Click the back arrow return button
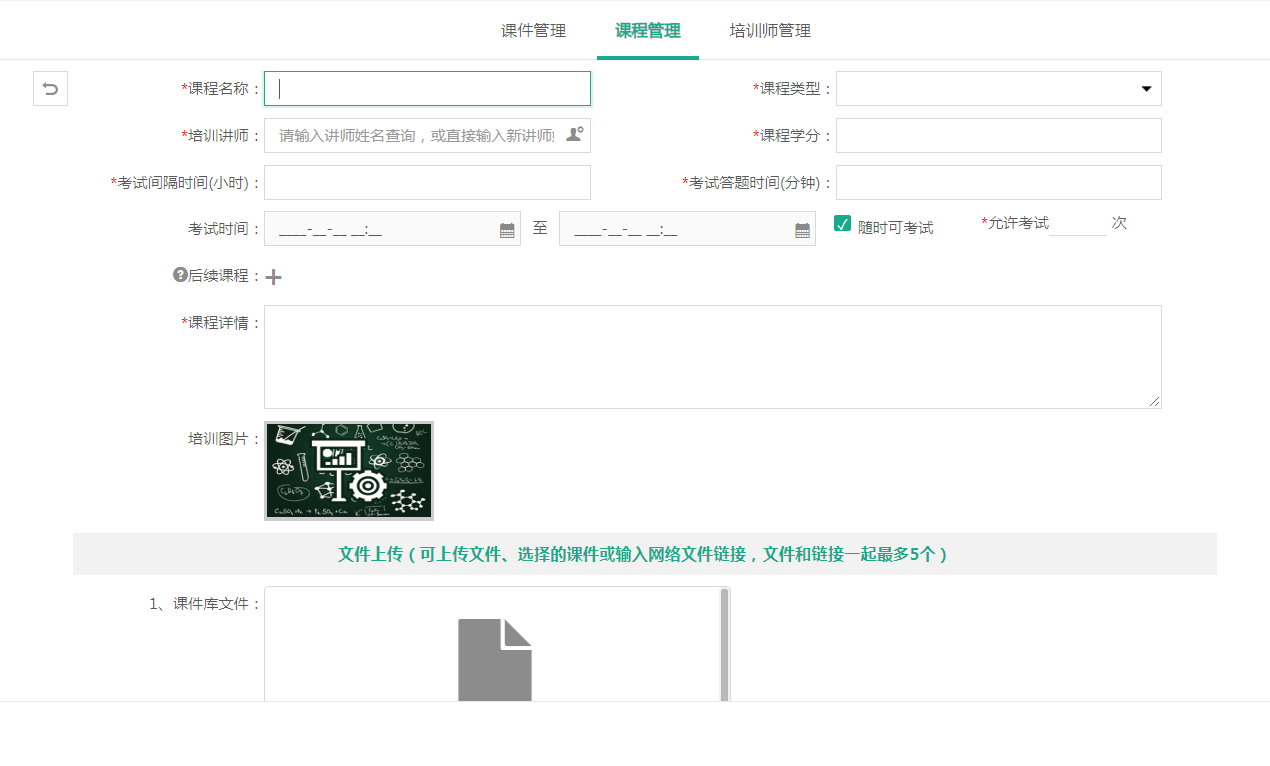Viewport: 1270px width, 766px height. tap(50, 89)
